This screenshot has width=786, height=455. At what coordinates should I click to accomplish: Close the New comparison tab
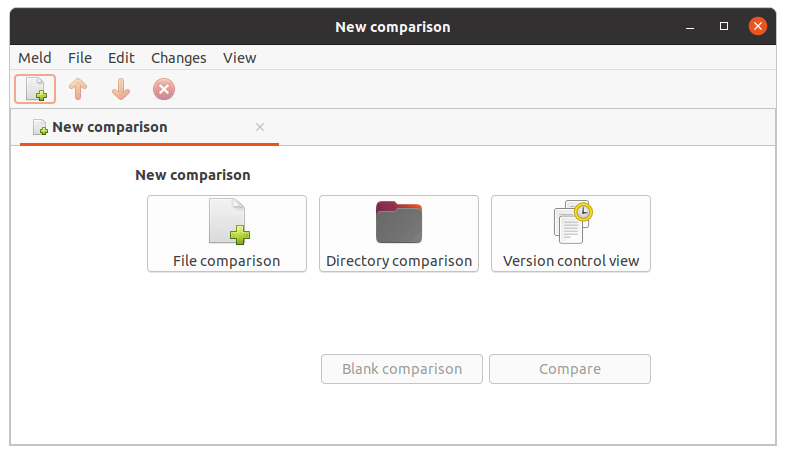260,127
